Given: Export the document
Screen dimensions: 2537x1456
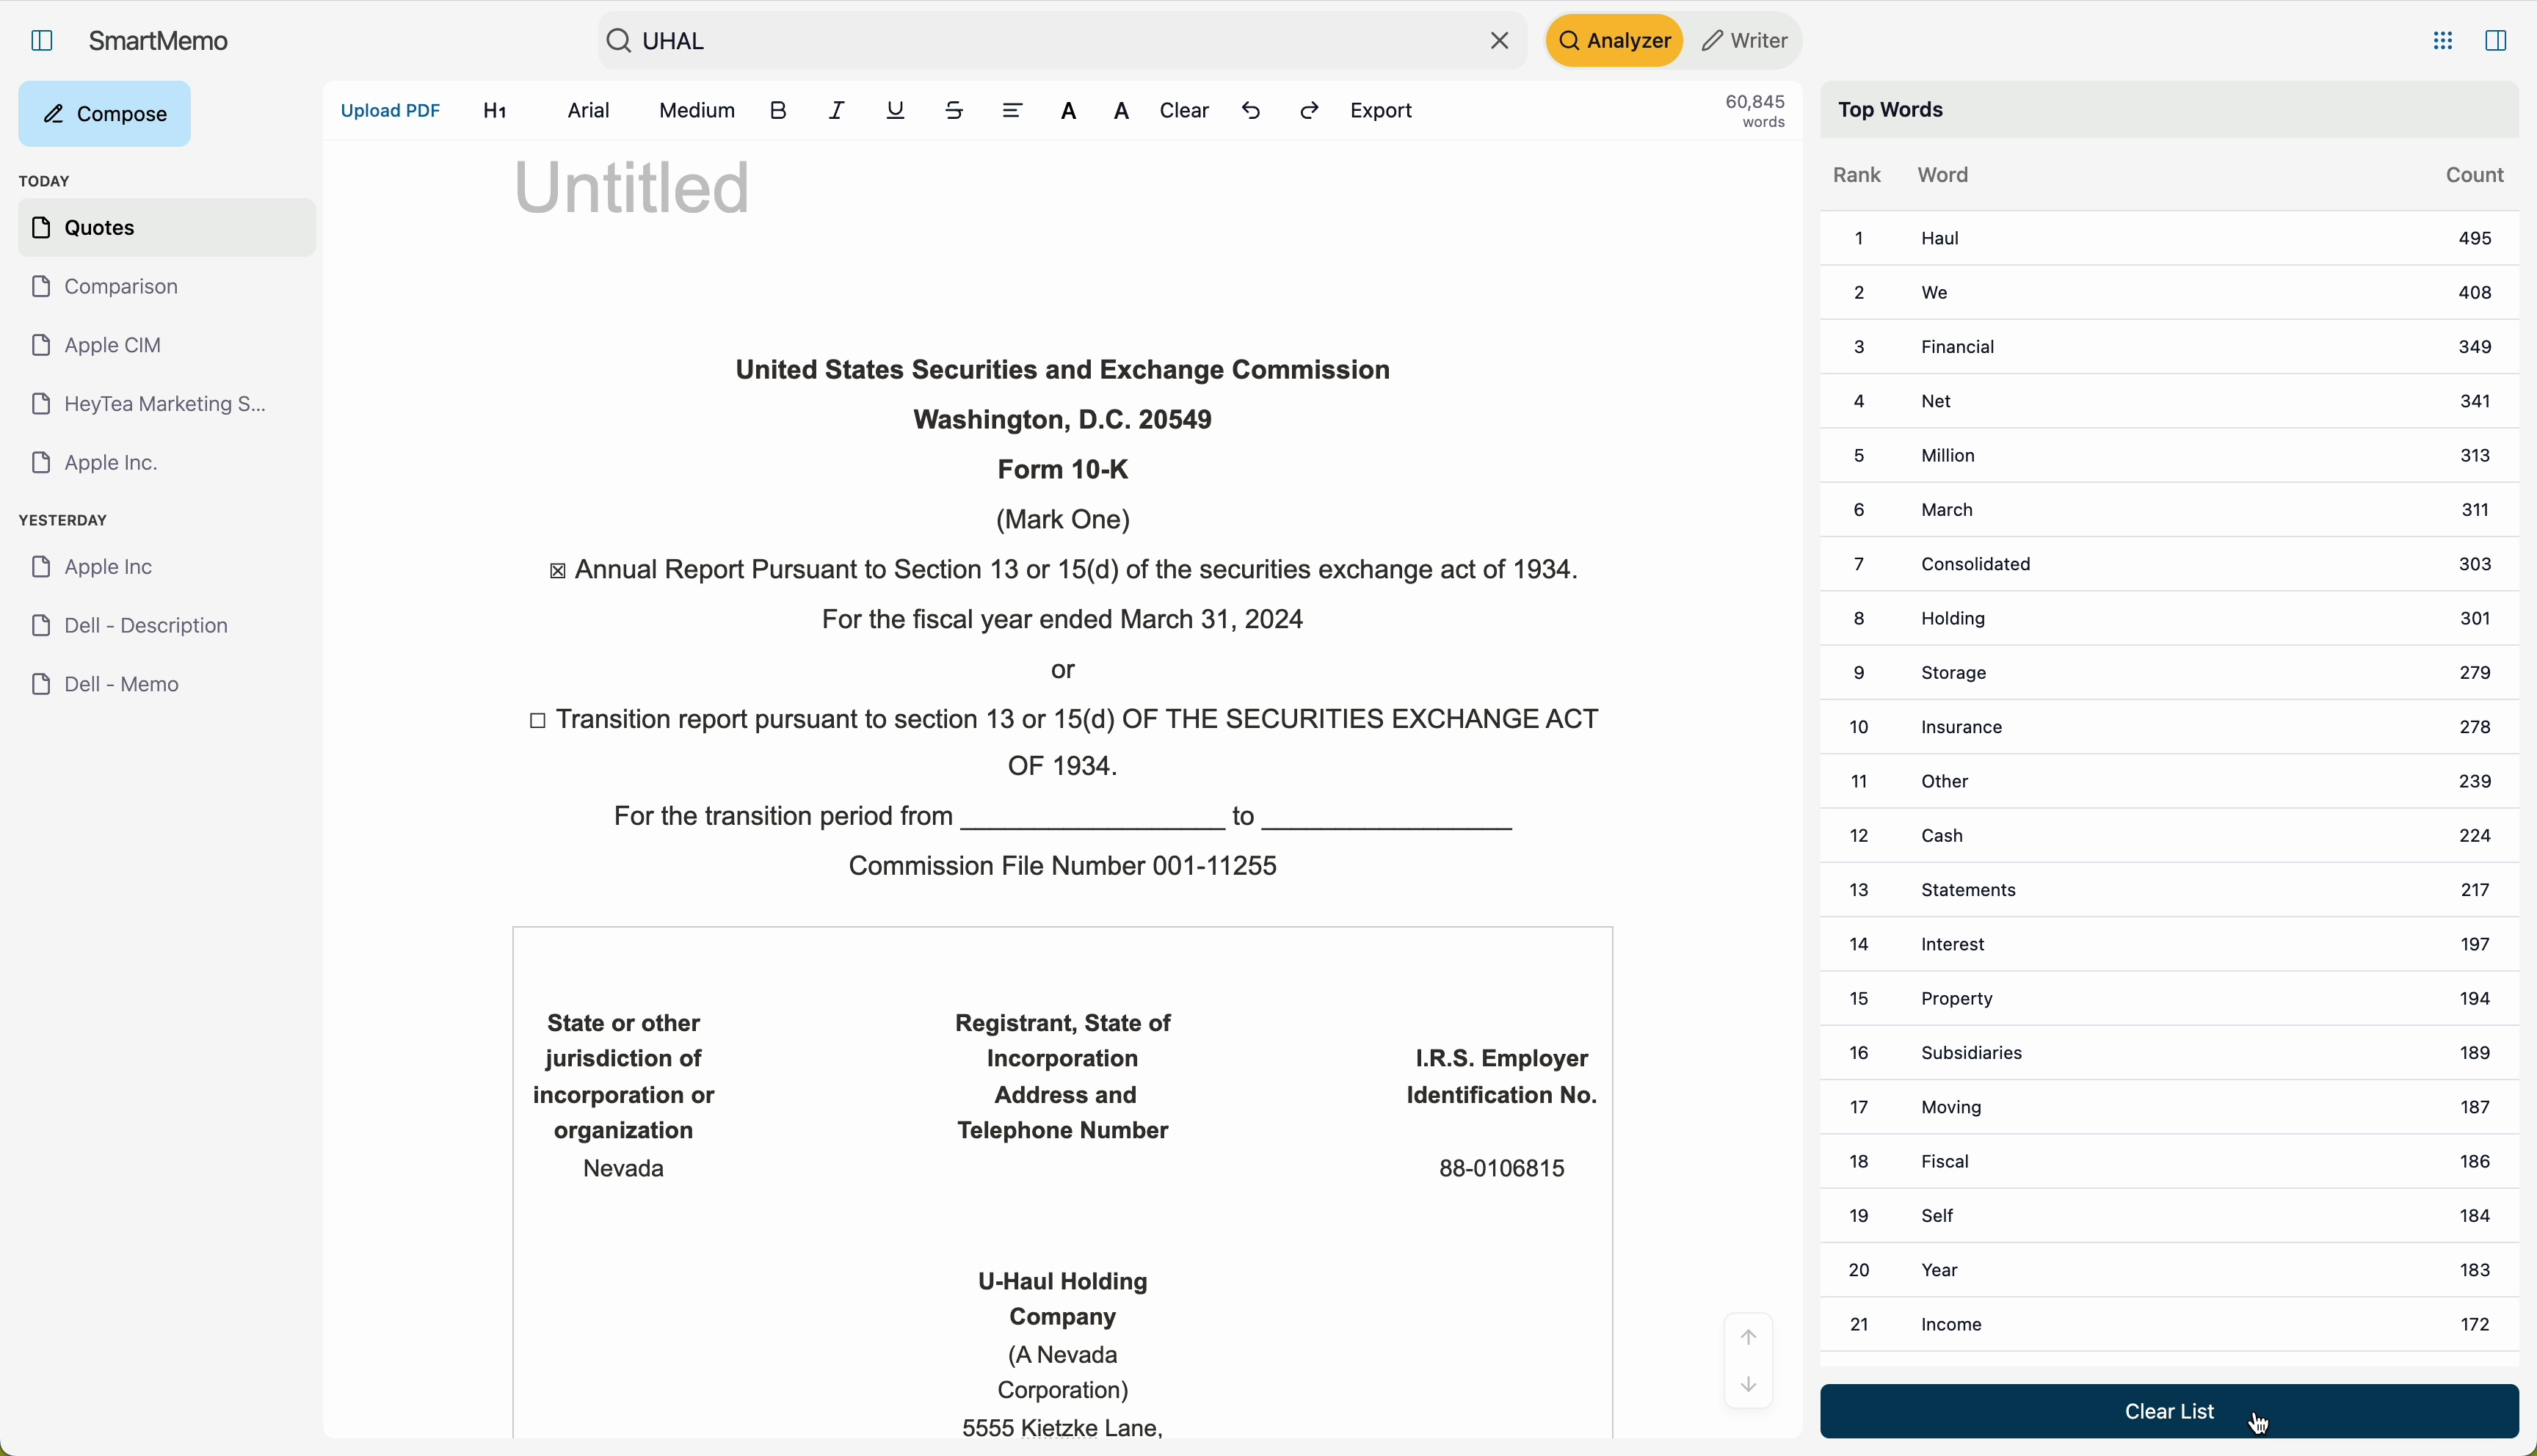Looking at the screenshot, I should pos(1381,111).
